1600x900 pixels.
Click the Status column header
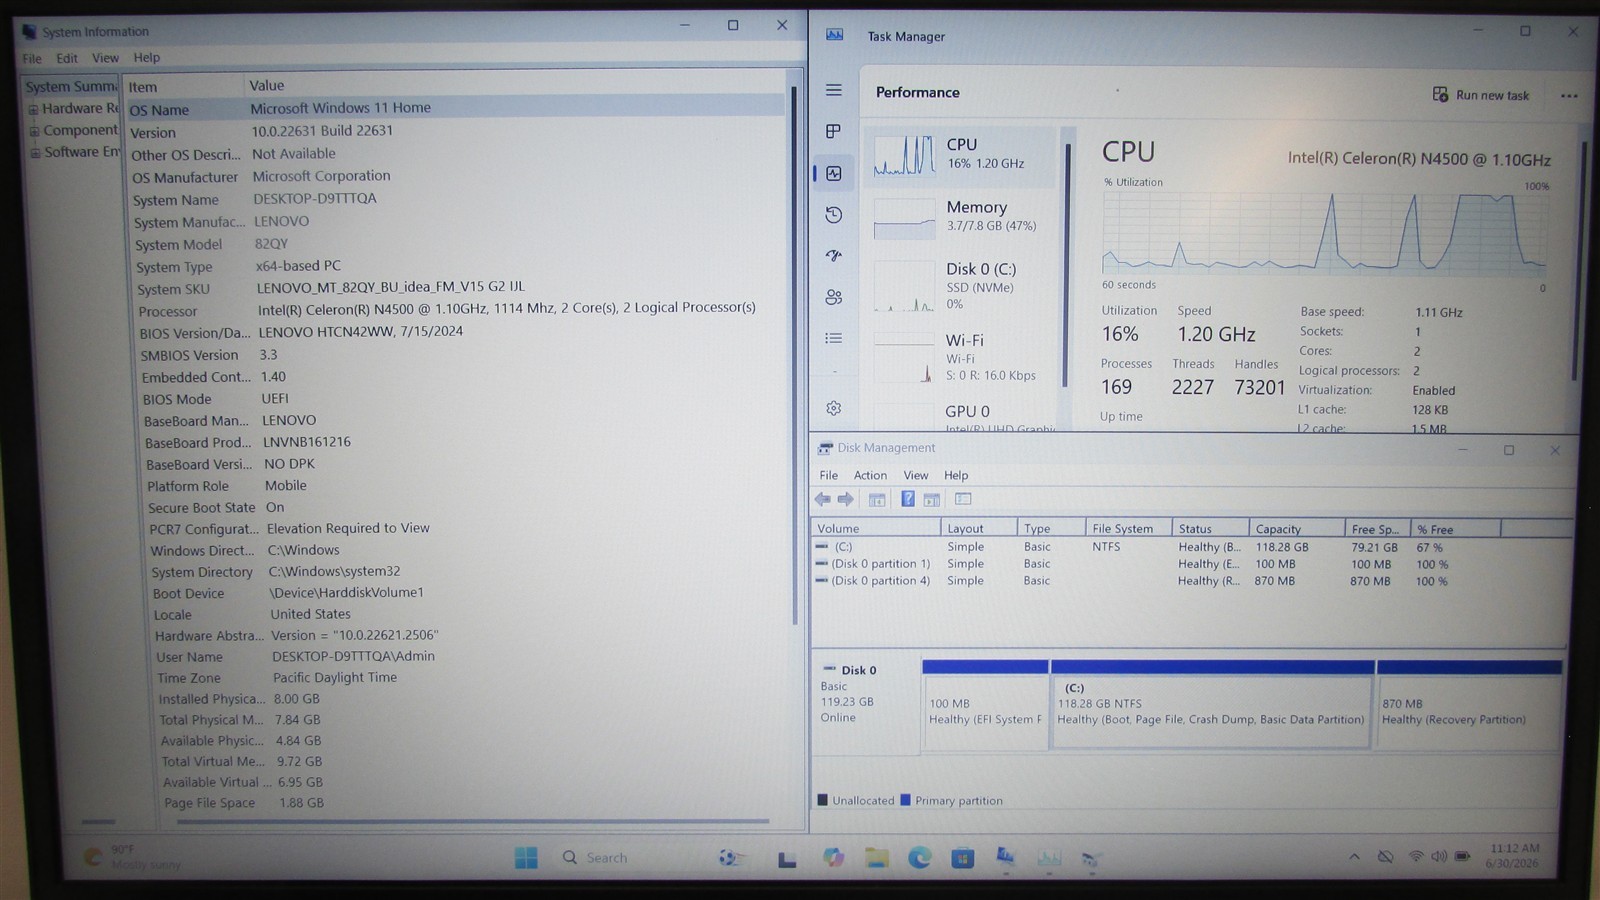(x=1210, y=528)
